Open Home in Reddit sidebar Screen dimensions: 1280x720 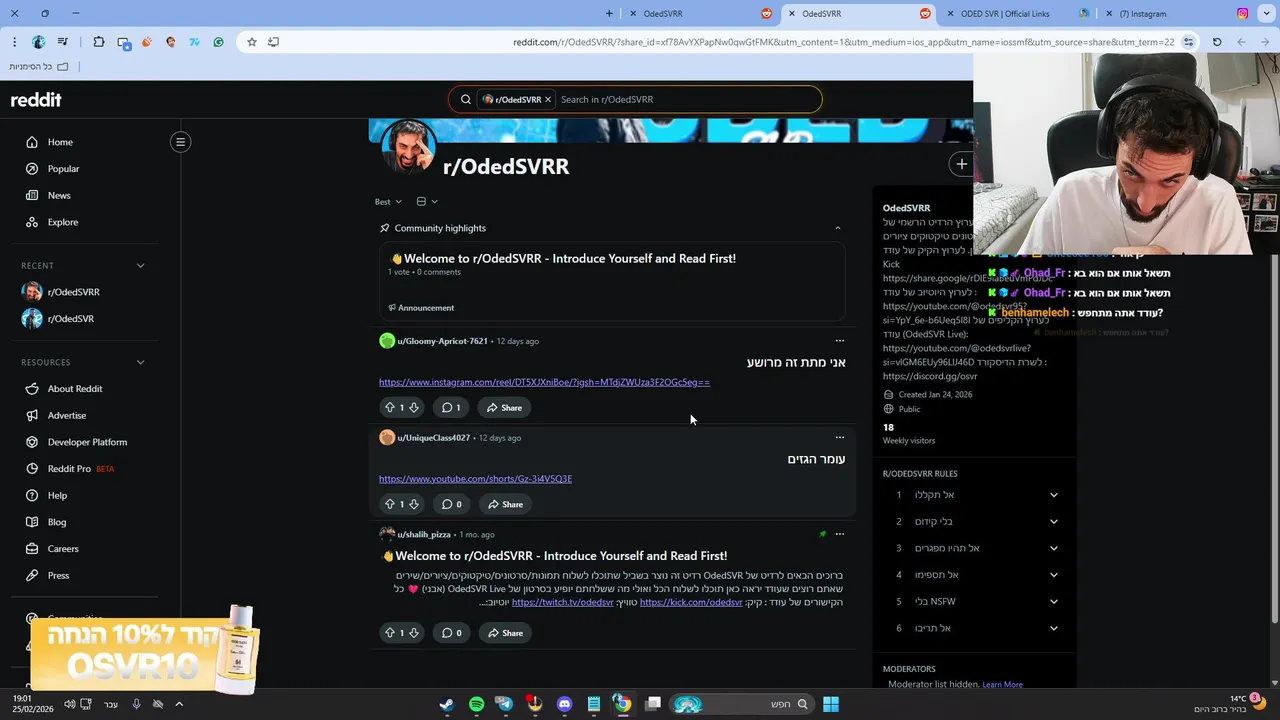pyautogui.click(x=60, y=142)
